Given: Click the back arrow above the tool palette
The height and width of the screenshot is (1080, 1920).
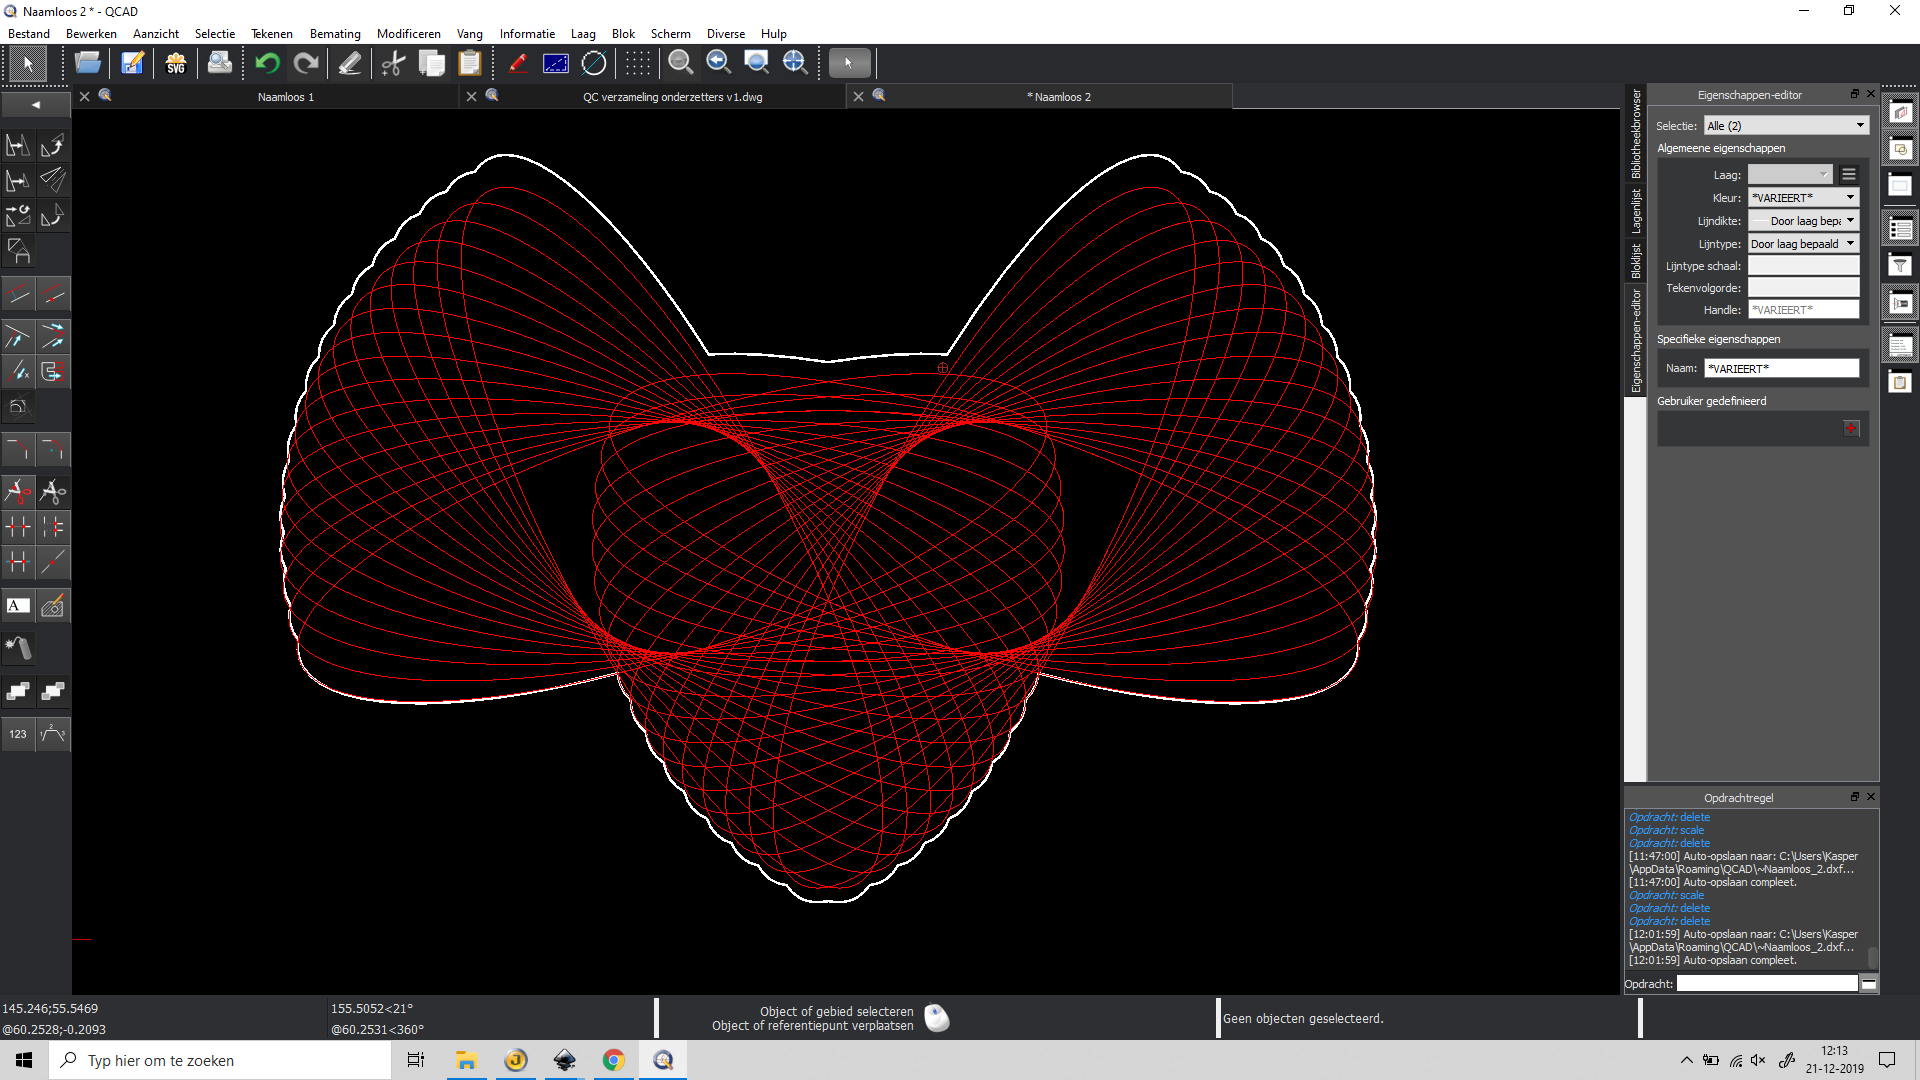Looking at the screenshot, I should [x=35, y=104].
